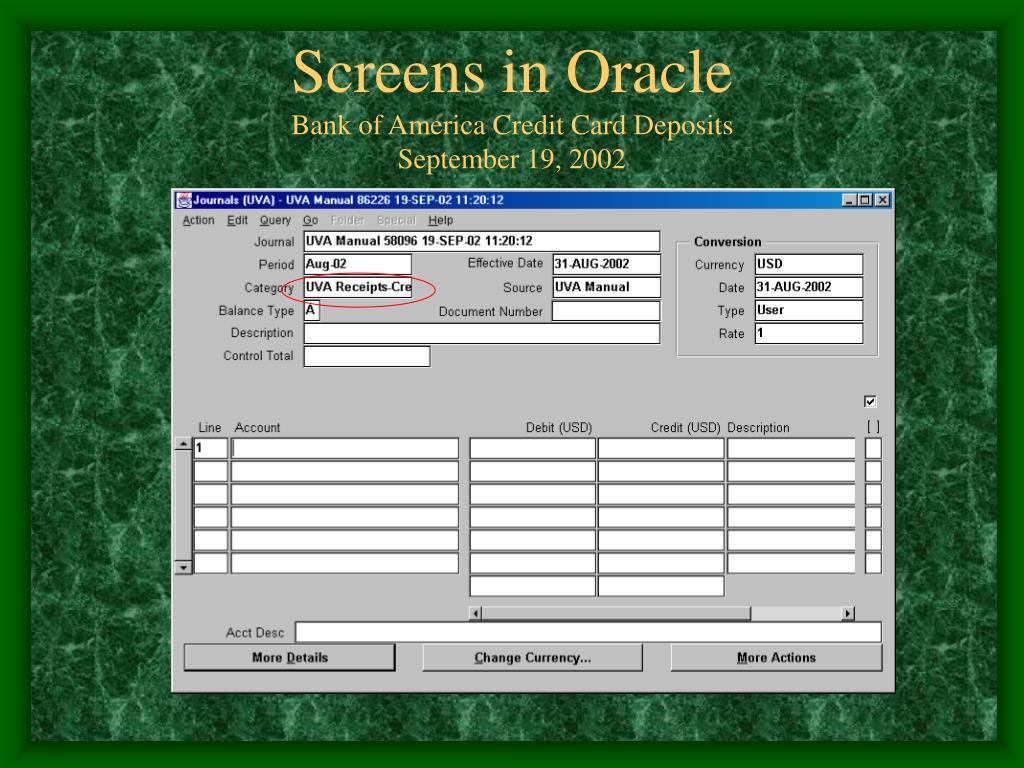Open the grayed-out Special menu

tap(396, 220)
